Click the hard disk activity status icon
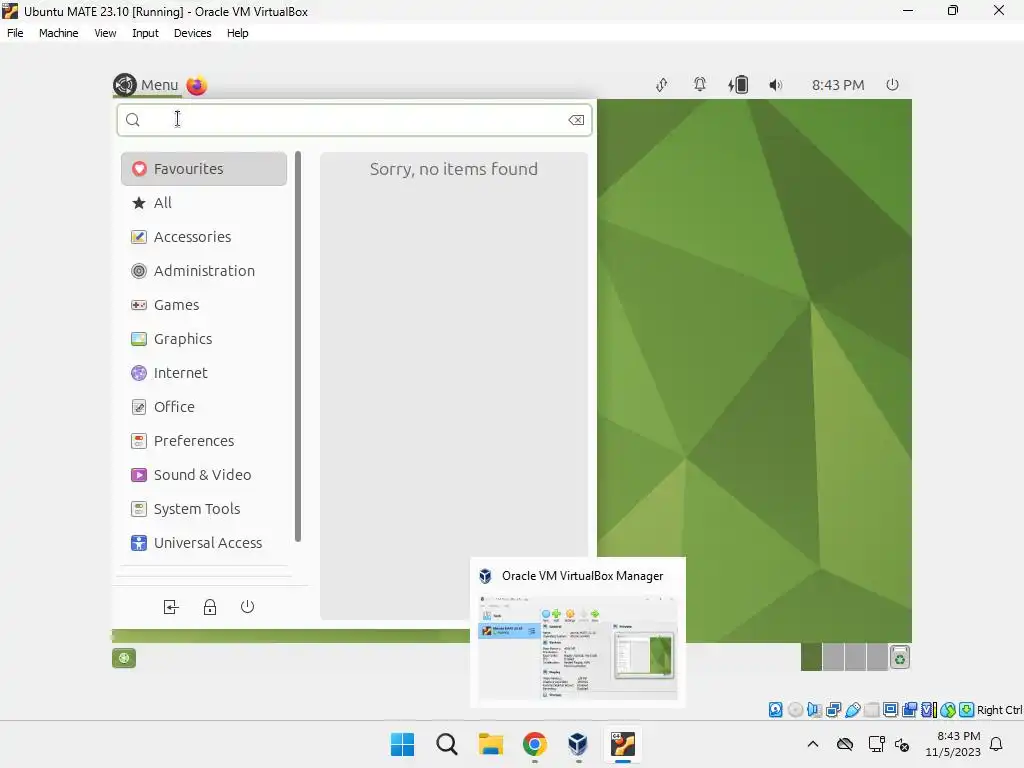The width and height of the screenshot is (1024, 768). (x=776, y=710)
